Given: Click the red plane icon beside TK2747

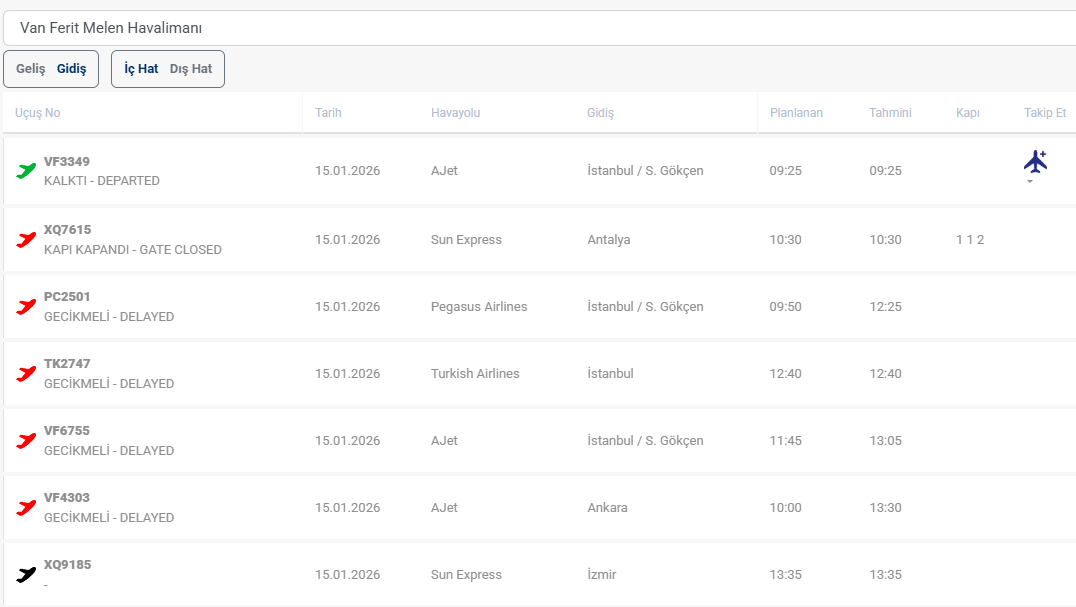Looking at the screenshot, I should click(26, 373).
